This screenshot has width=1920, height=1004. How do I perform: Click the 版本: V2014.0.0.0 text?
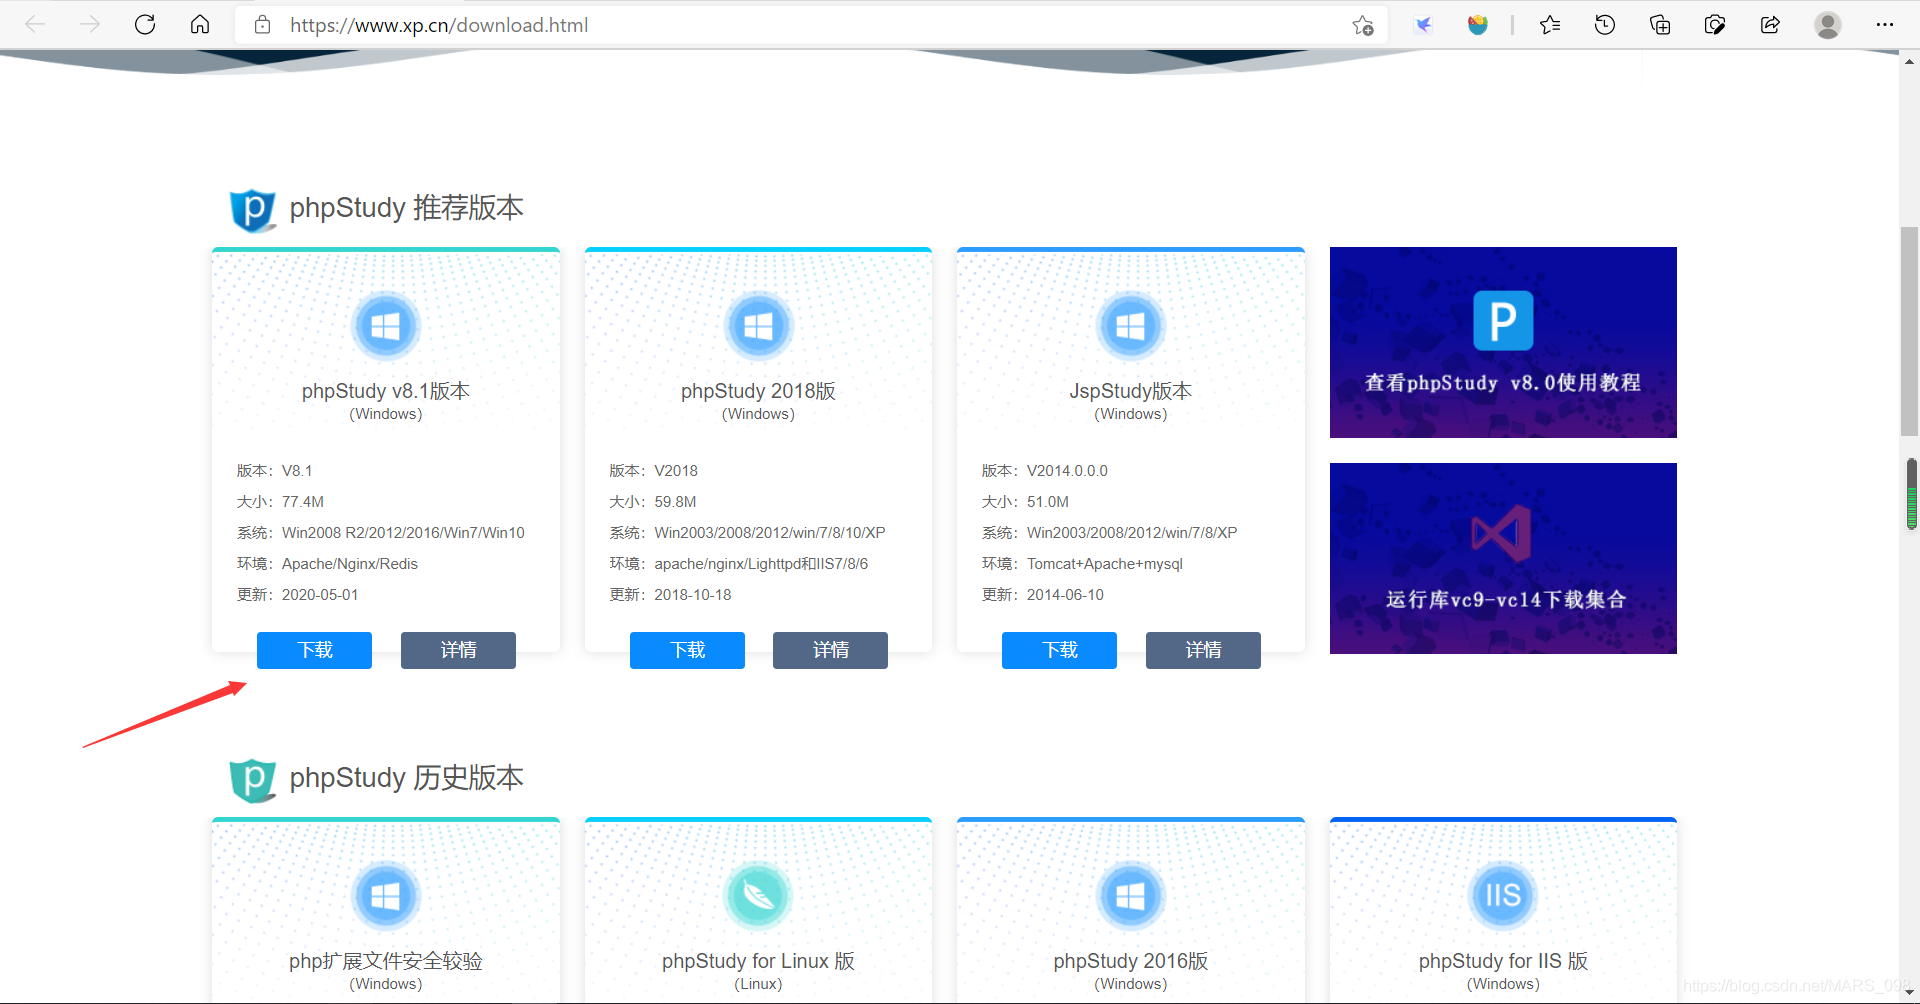1045,471
